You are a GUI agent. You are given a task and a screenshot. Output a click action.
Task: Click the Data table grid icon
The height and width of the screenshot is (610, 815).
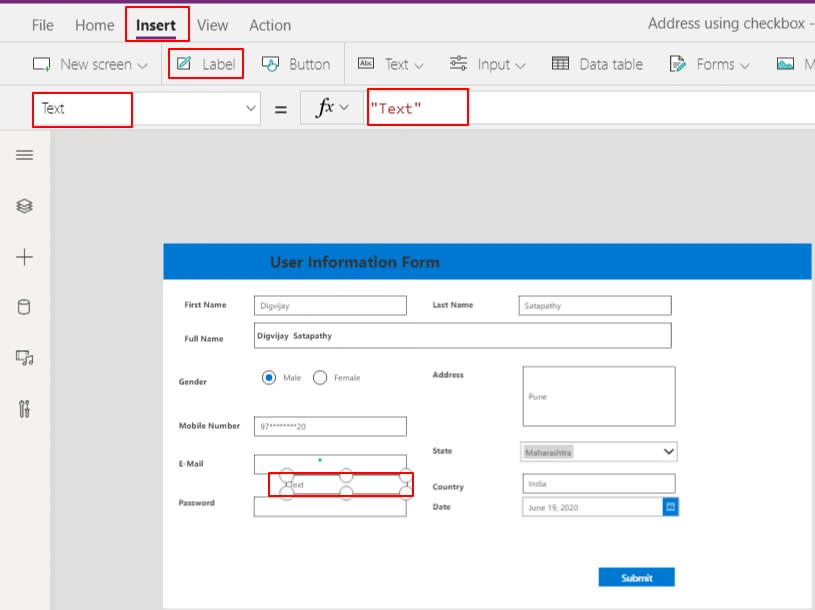click(560, 63)
